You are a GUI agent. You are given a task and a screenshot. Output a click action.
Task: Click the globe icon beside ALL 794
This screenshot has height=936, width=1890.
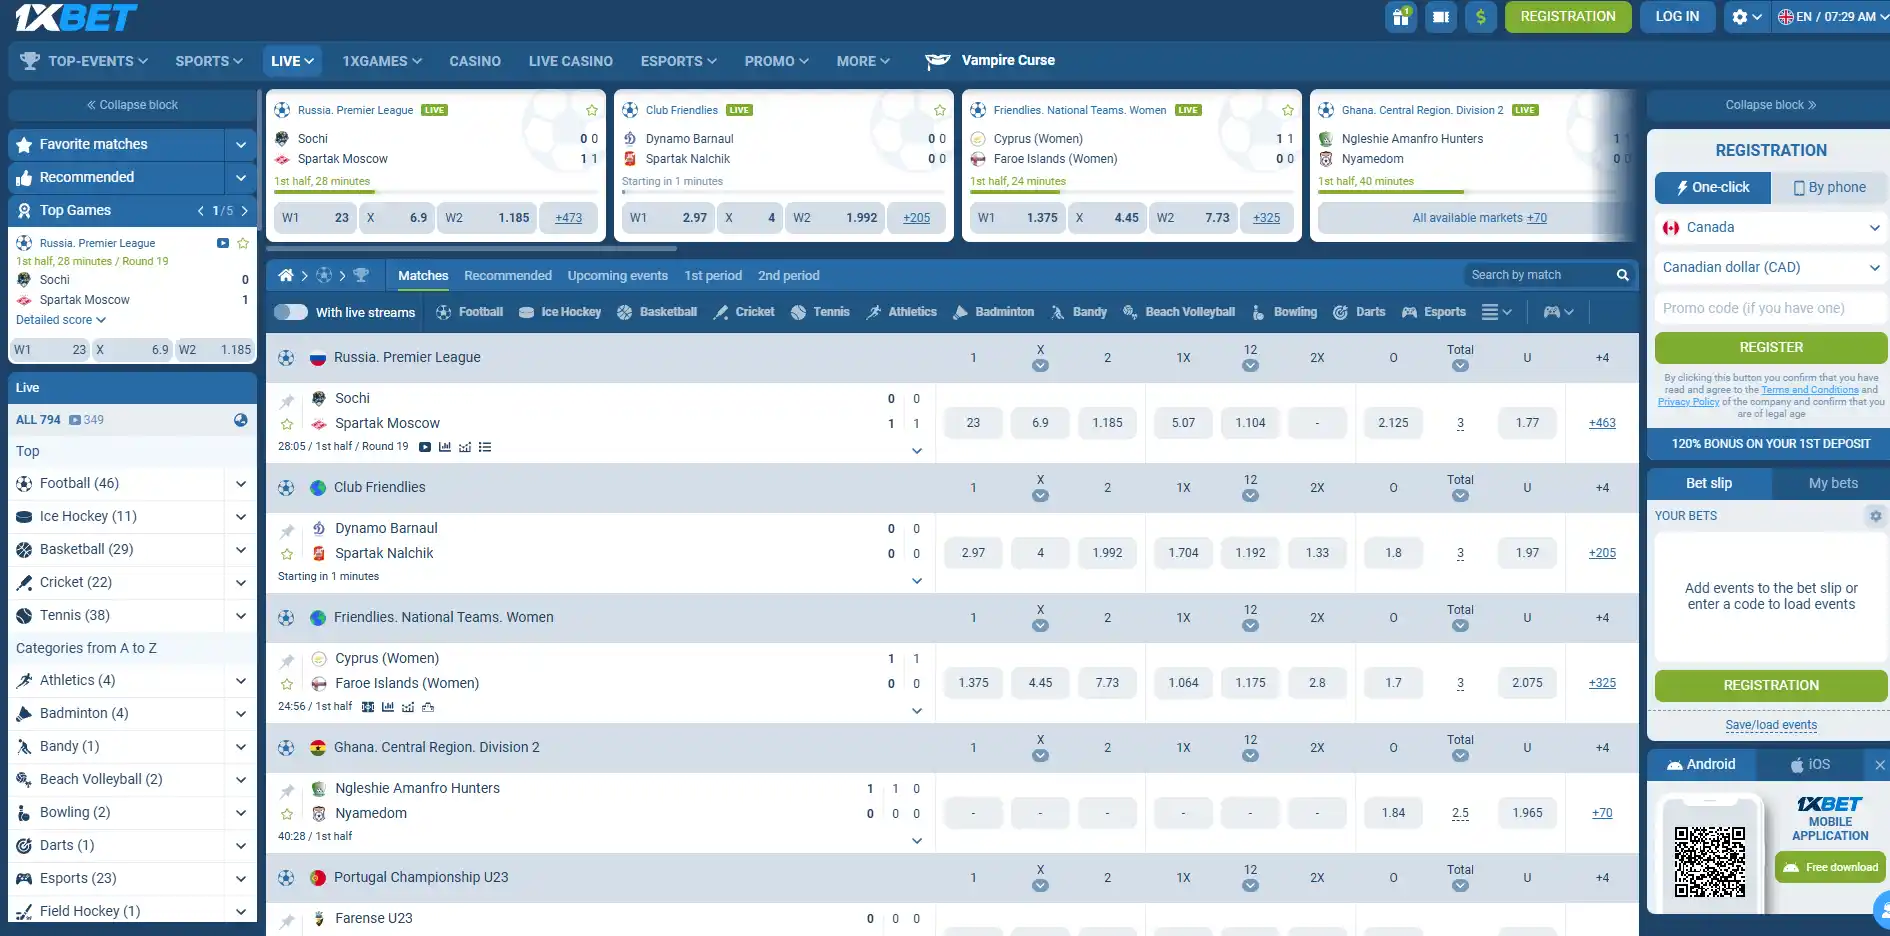coord(241,420)
